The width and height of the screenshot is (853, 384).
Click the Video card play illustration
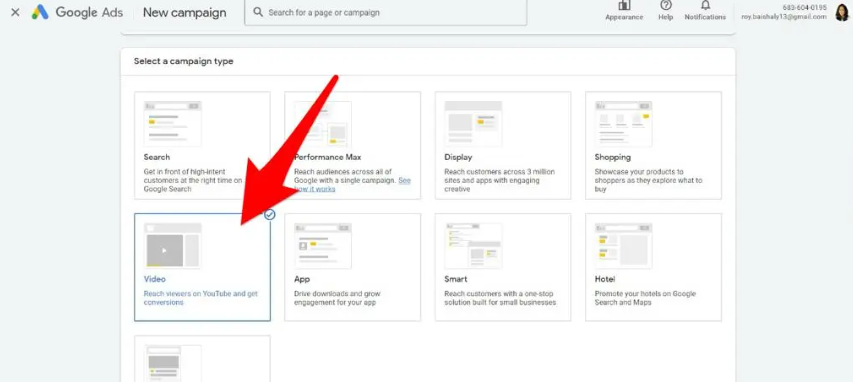pyautogui.click(x=172, y=246)
